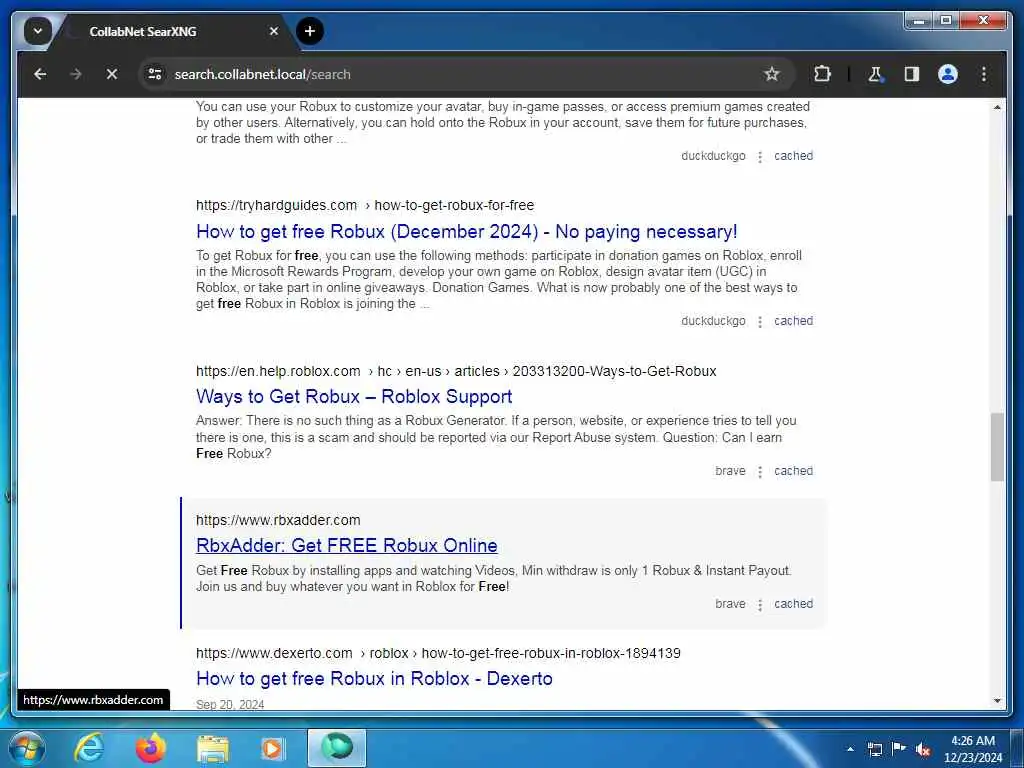Open the Extensions puzzle icon
Viewport: 1024px width, 768px height.
click(822, 74)
